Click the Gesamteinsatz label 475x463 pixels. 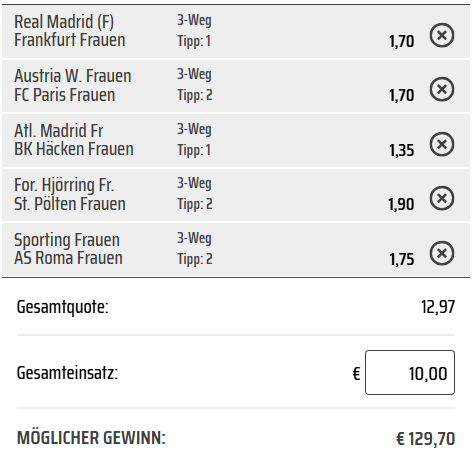pos(67,373)
